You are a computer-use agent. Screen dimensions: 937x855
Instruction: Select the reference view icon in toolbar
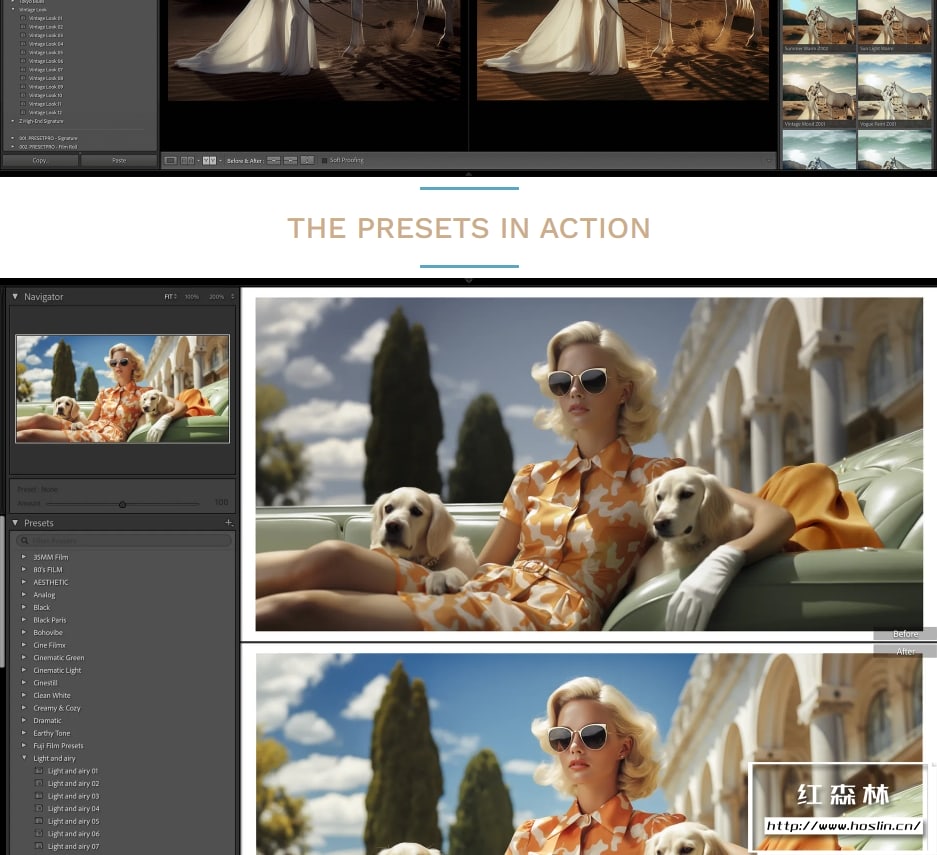187,160
